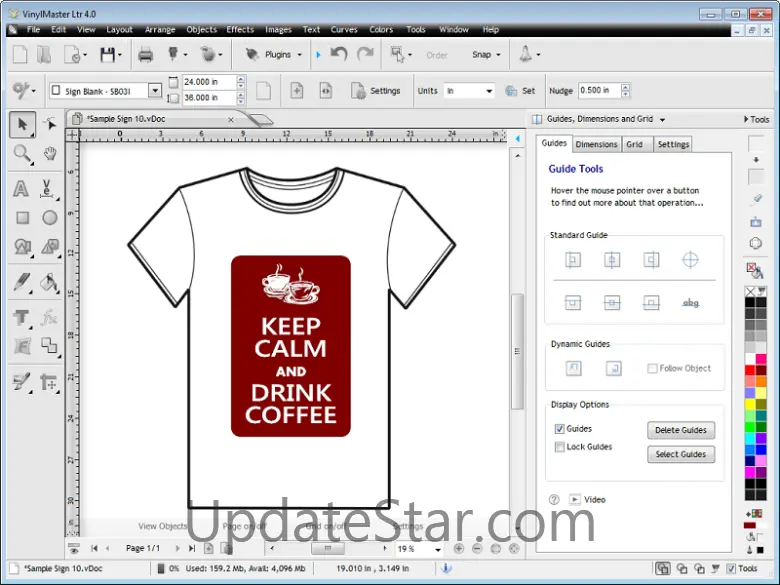Click the Select Guides button
Screen dimensions: 780x585
tap(680, 454)
